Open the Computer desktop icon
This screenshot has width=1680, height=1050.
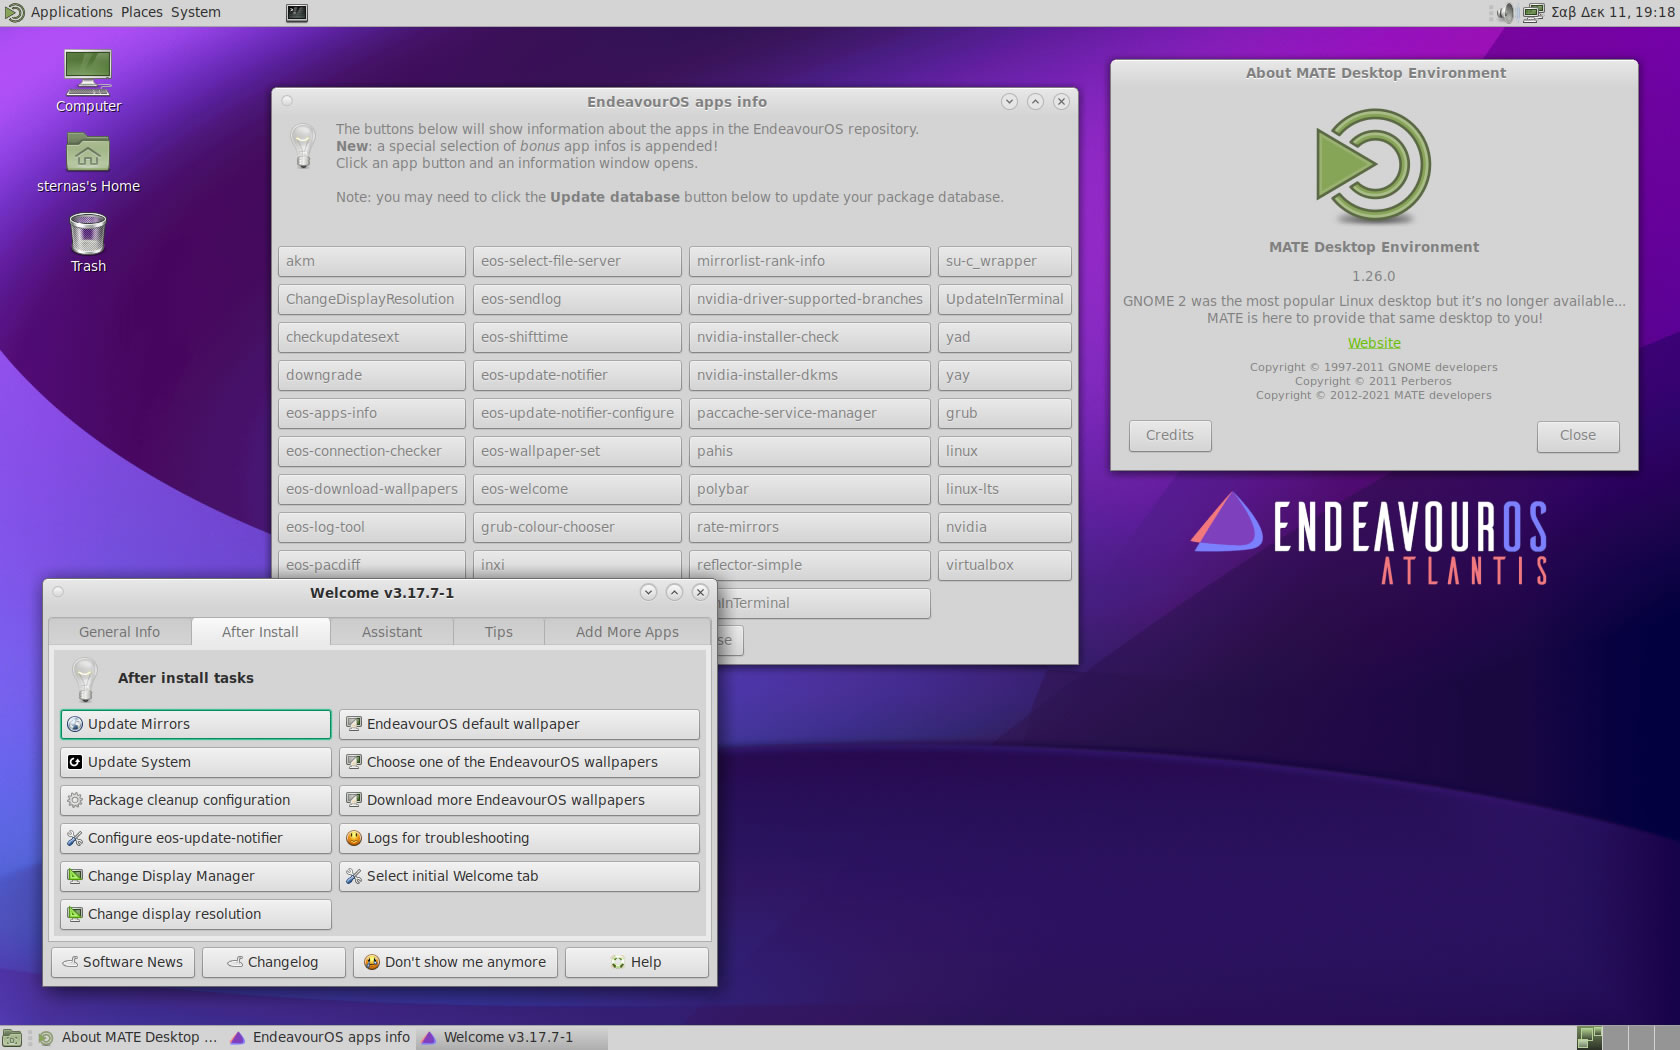point(88,80)
